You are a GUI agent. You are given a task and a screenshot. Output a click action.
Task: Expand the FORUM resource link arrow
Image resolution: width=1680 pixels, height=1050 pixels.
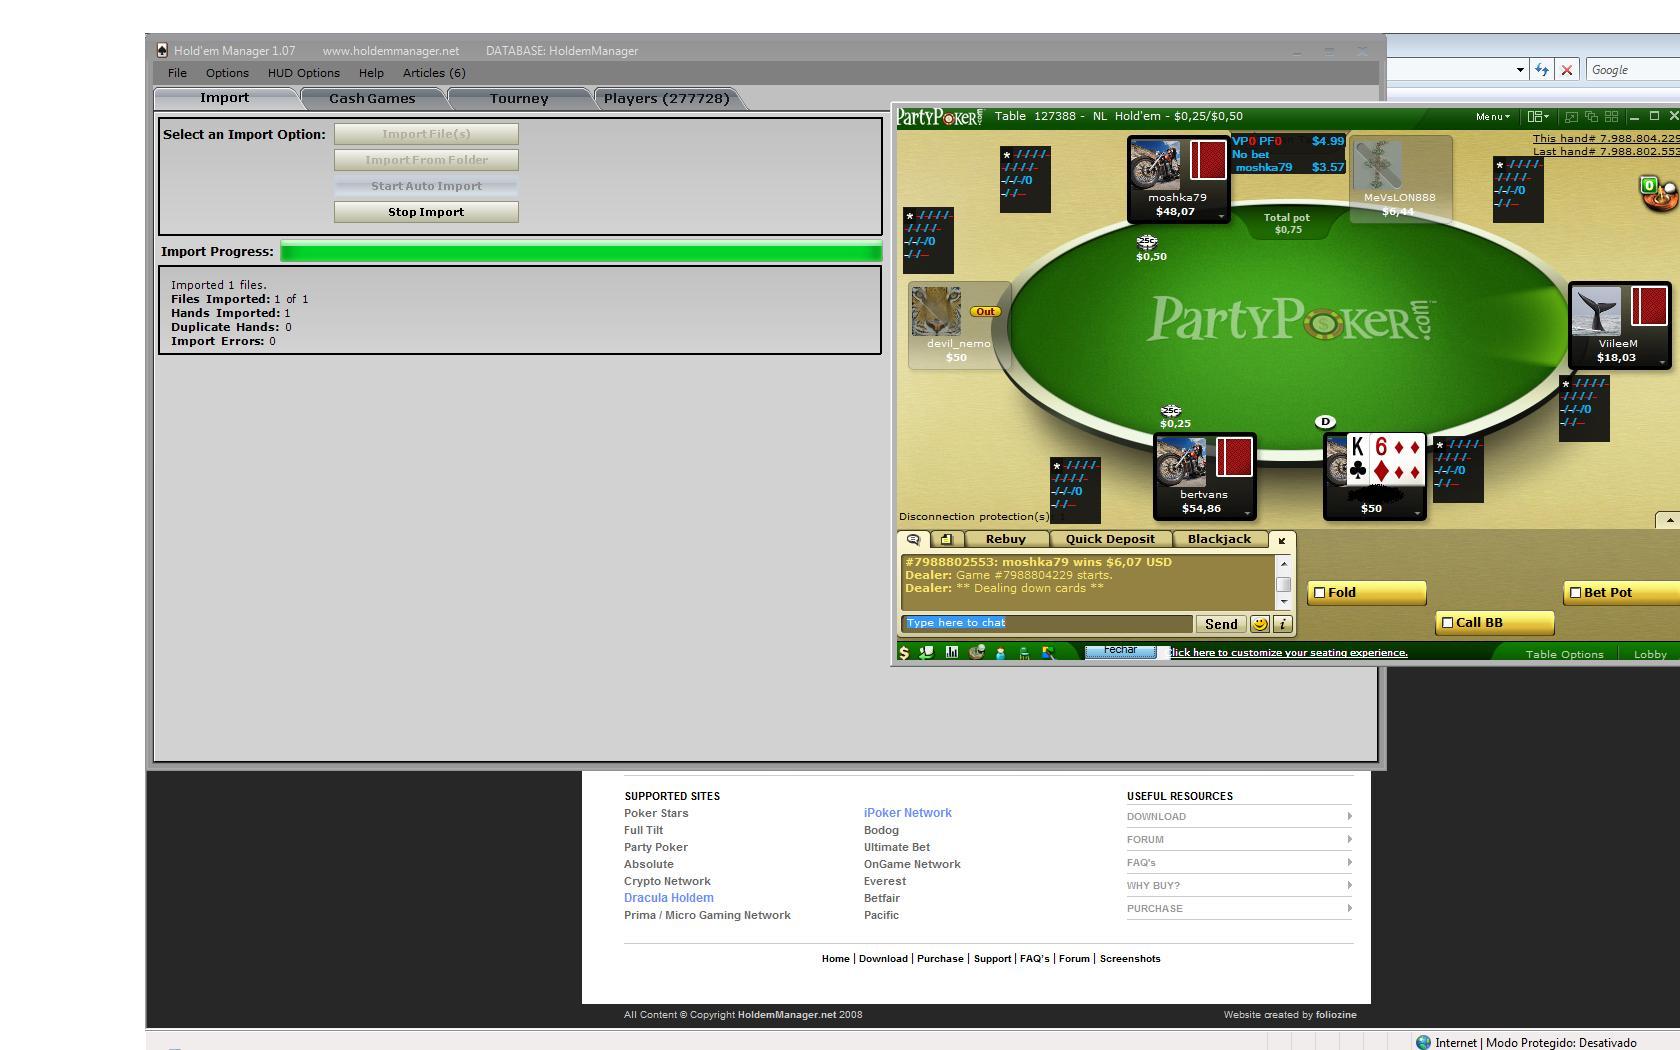(x=1349, y=839)
